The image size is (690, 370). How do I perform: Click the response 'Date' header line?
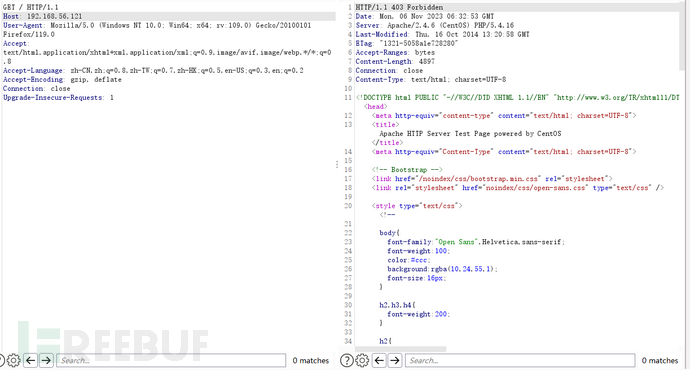(x=425, y=16)
